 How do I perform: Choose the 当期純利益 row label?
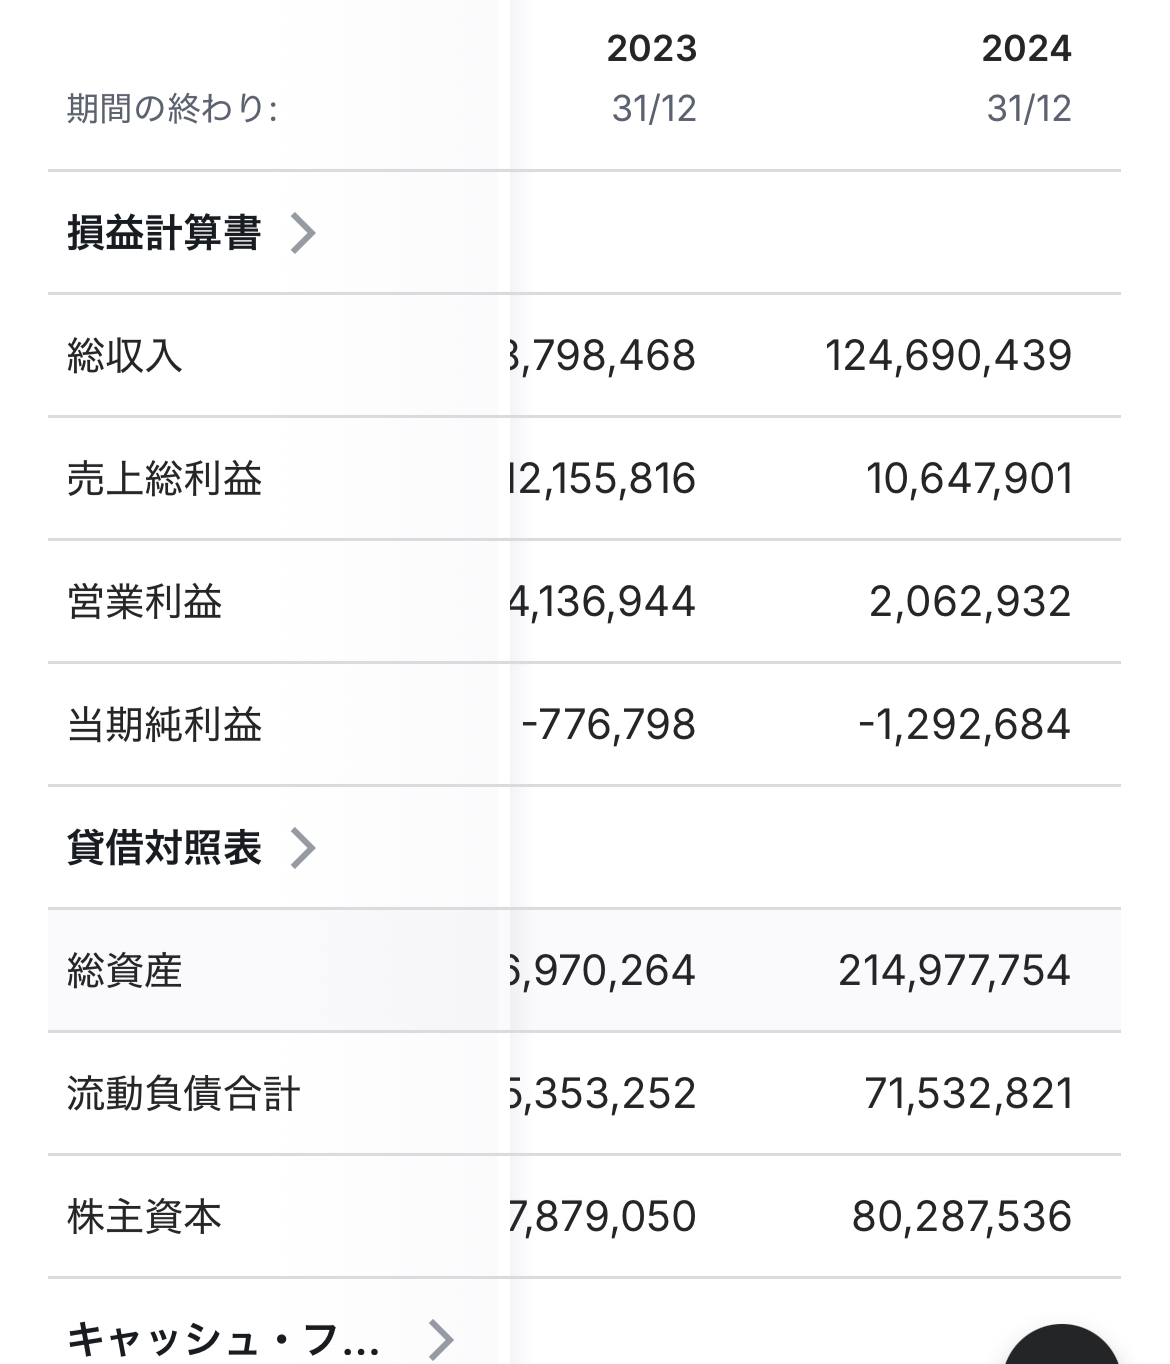click(x=164, y=725)
